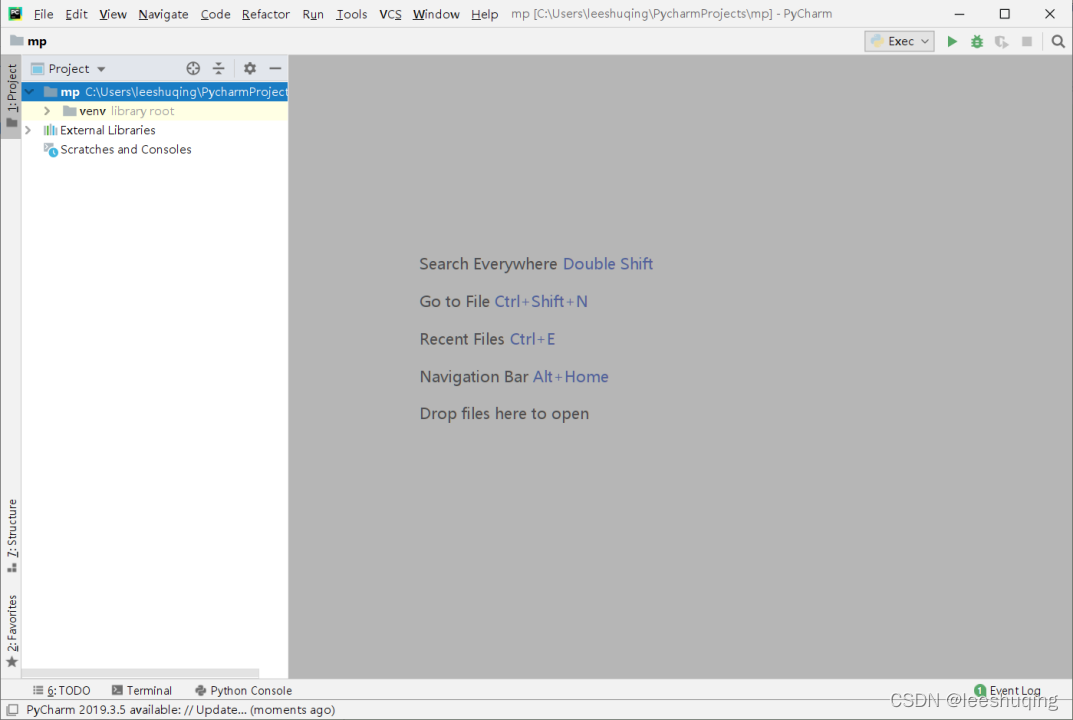1073x720 pixels.
Task: Click the Ctrl+Shift+N shortcut hint
Action: 541,301
